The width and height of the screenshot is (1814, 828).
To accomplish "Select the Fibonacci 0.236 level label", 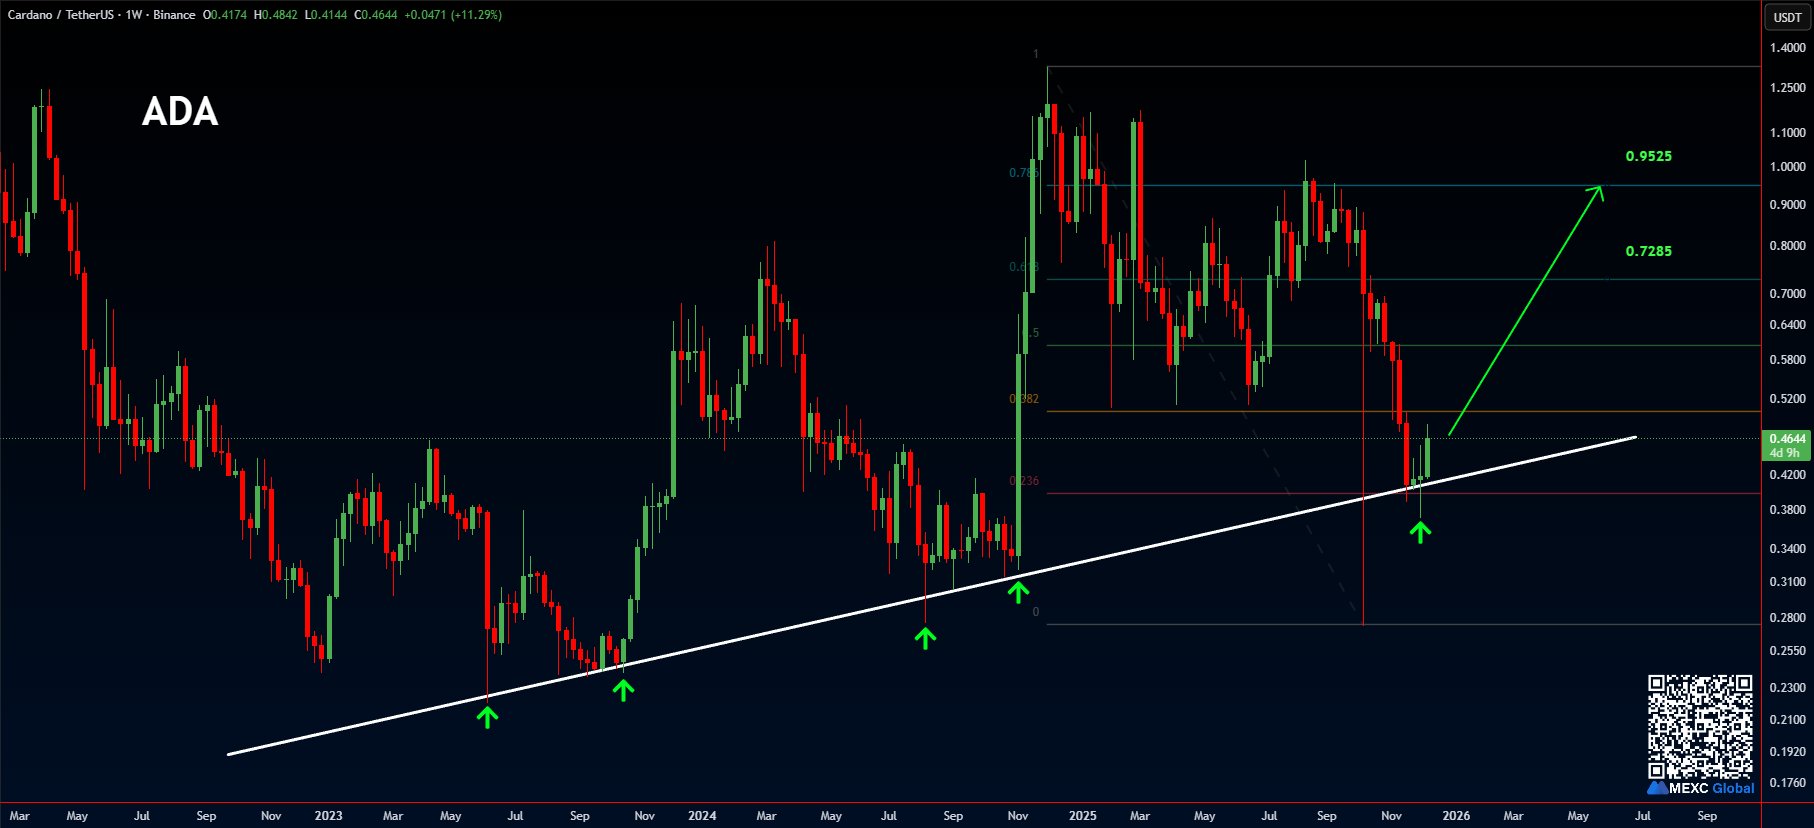I will [1024, 481].
